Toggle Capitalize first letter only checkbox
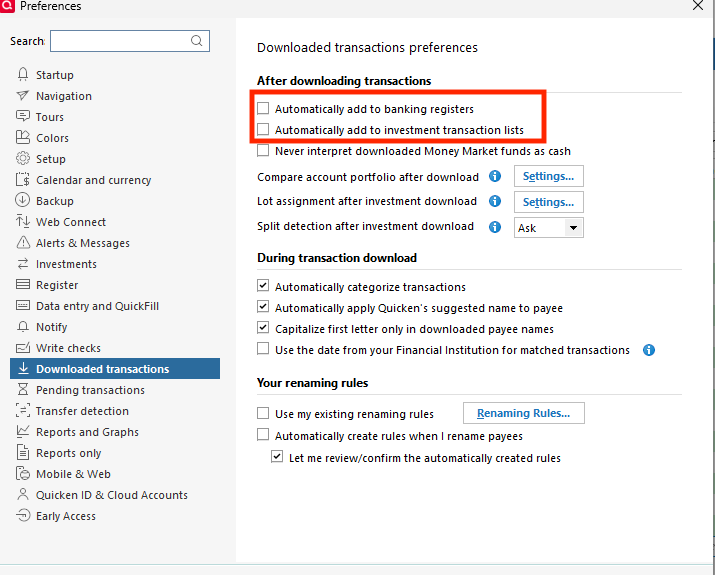 pyautogui.click(x=263, y=327)
